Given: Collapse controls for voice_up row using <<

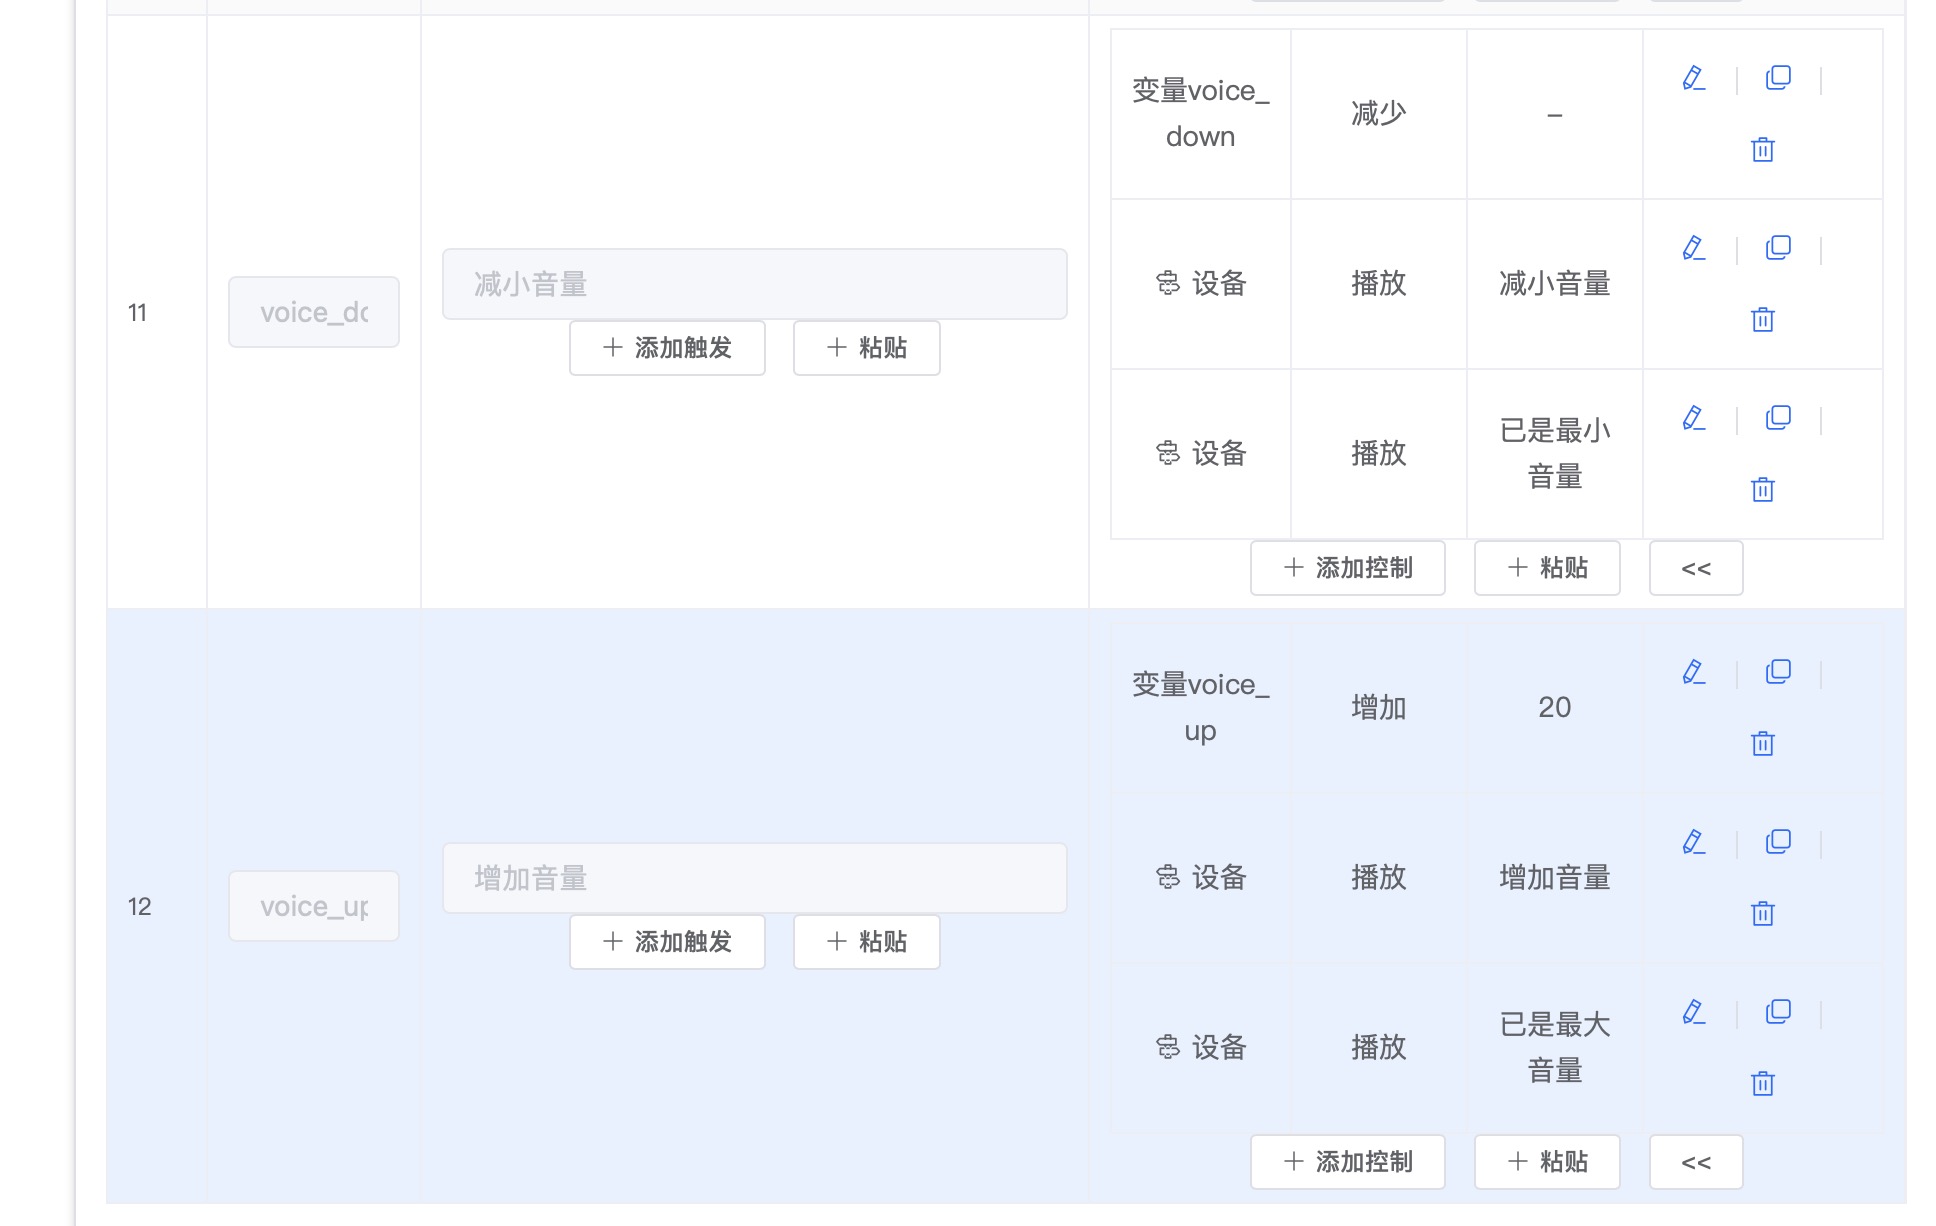Looking at the screenshot, I should point(1695,1162).
